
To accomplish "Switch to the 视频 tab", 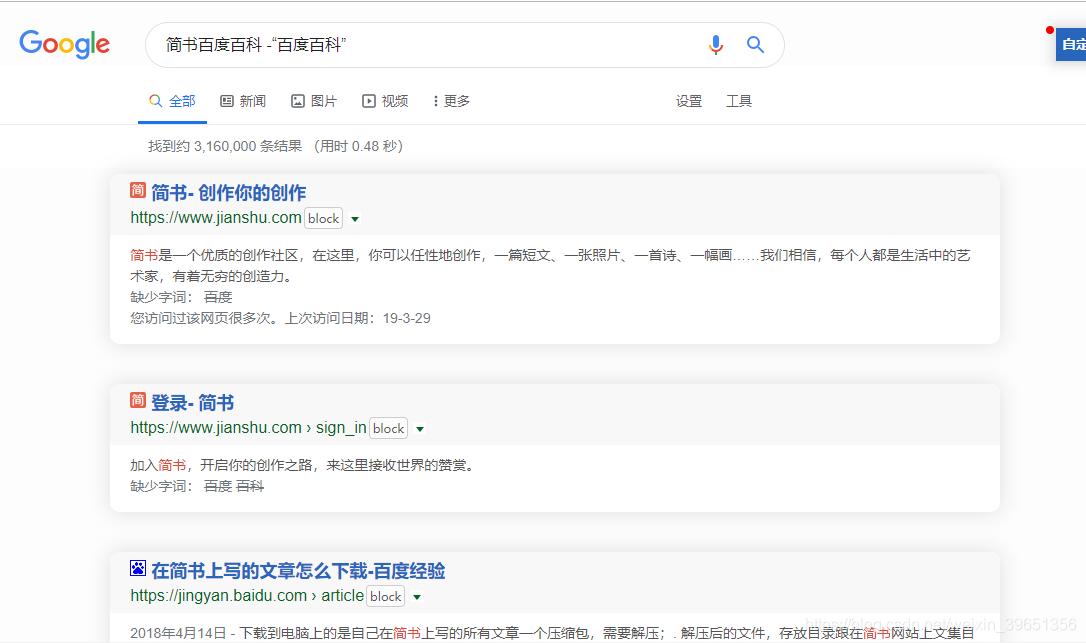I will tap(385, 101).
